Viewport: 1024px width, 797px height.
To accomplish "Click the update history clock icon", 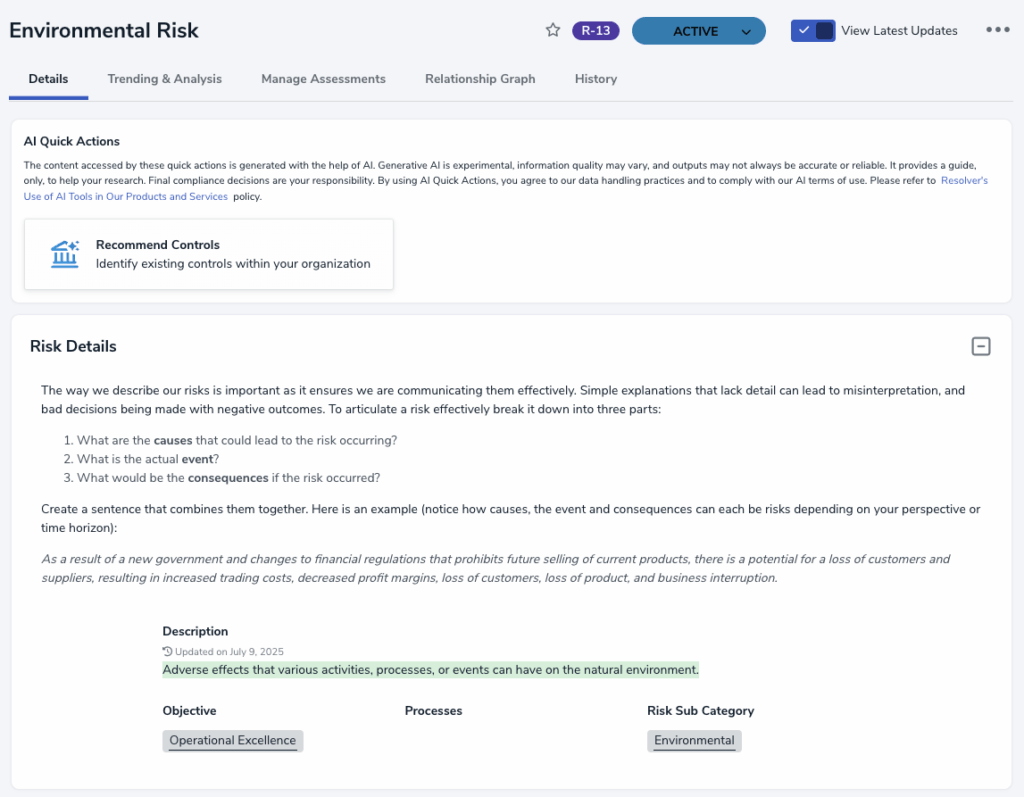I will click(167, 651).
